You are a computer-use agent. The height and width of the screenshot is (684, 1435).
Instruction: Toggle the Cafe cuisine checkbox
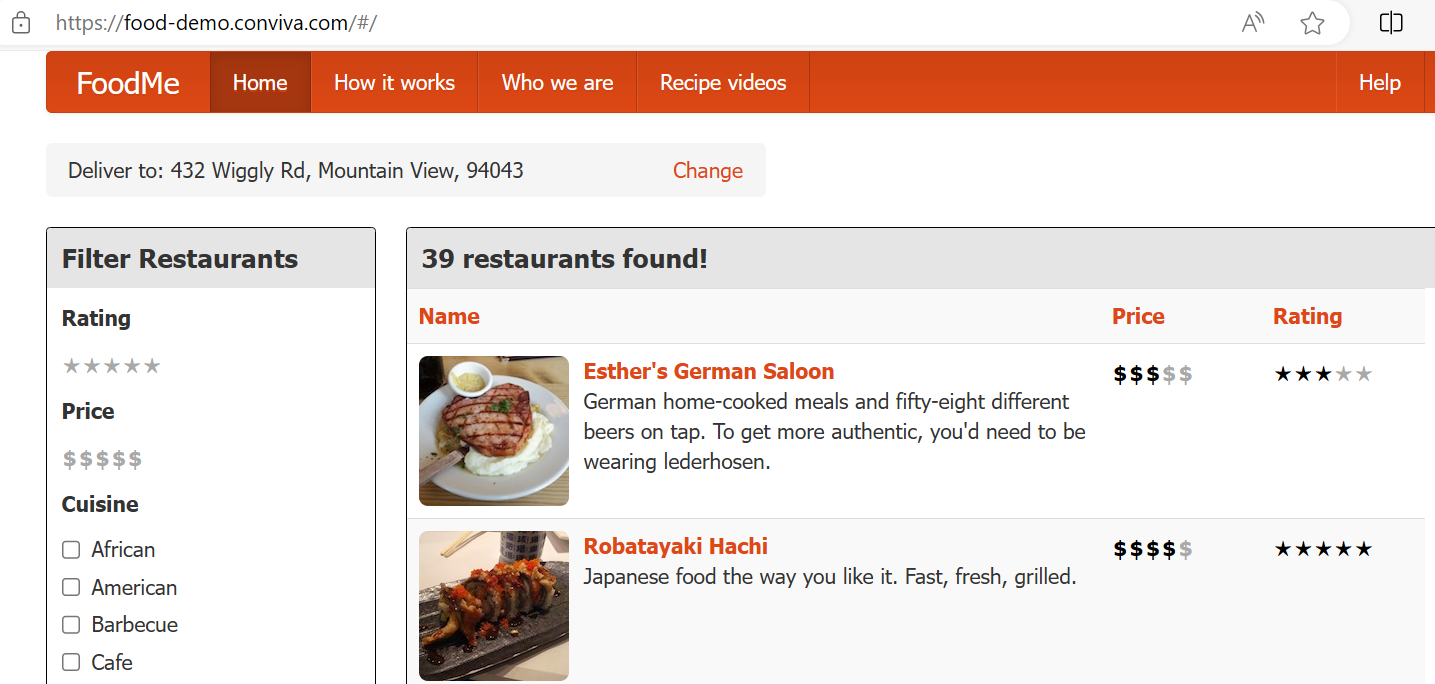click(71, 662)
